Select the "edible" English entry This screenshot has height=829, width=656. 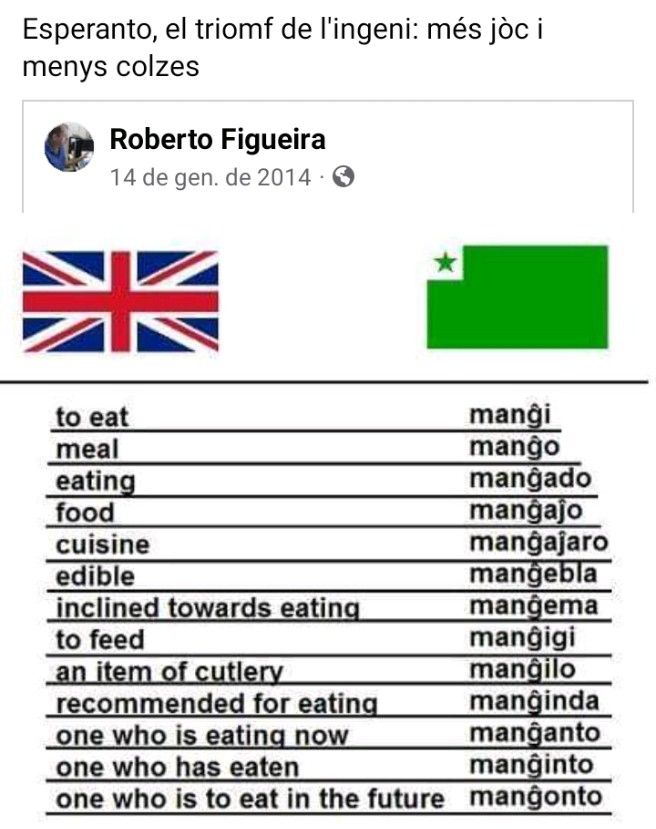[x=95, y=577]
